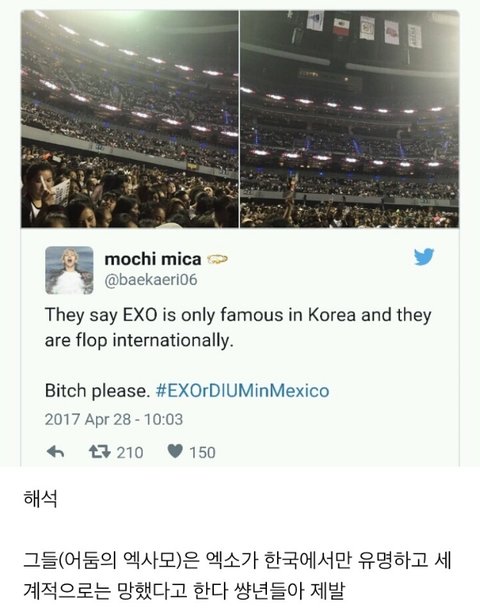This screenshot has height=615, width=480.
Task: Click the mochi mica display name
Action: tap(153, 259)
